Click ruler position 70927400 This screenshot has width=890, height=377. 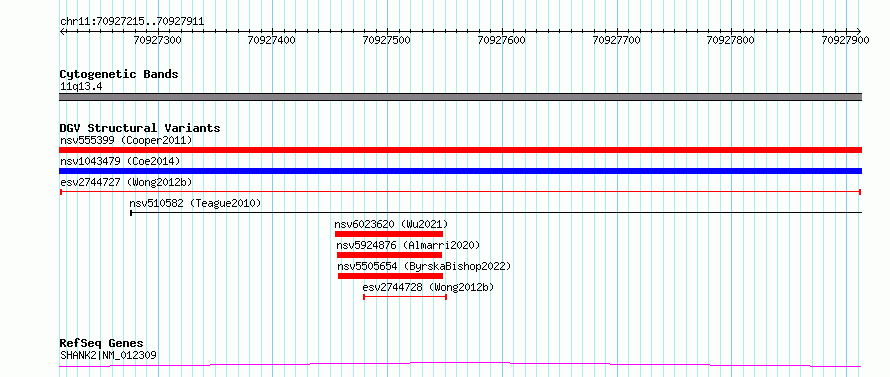click(272, 40)
